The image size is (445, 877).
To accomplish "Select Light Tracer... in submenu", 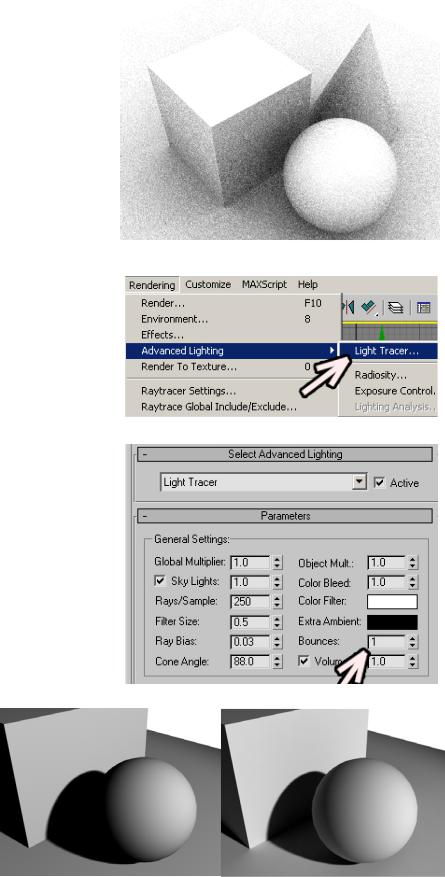I will [x=389, y=351].
